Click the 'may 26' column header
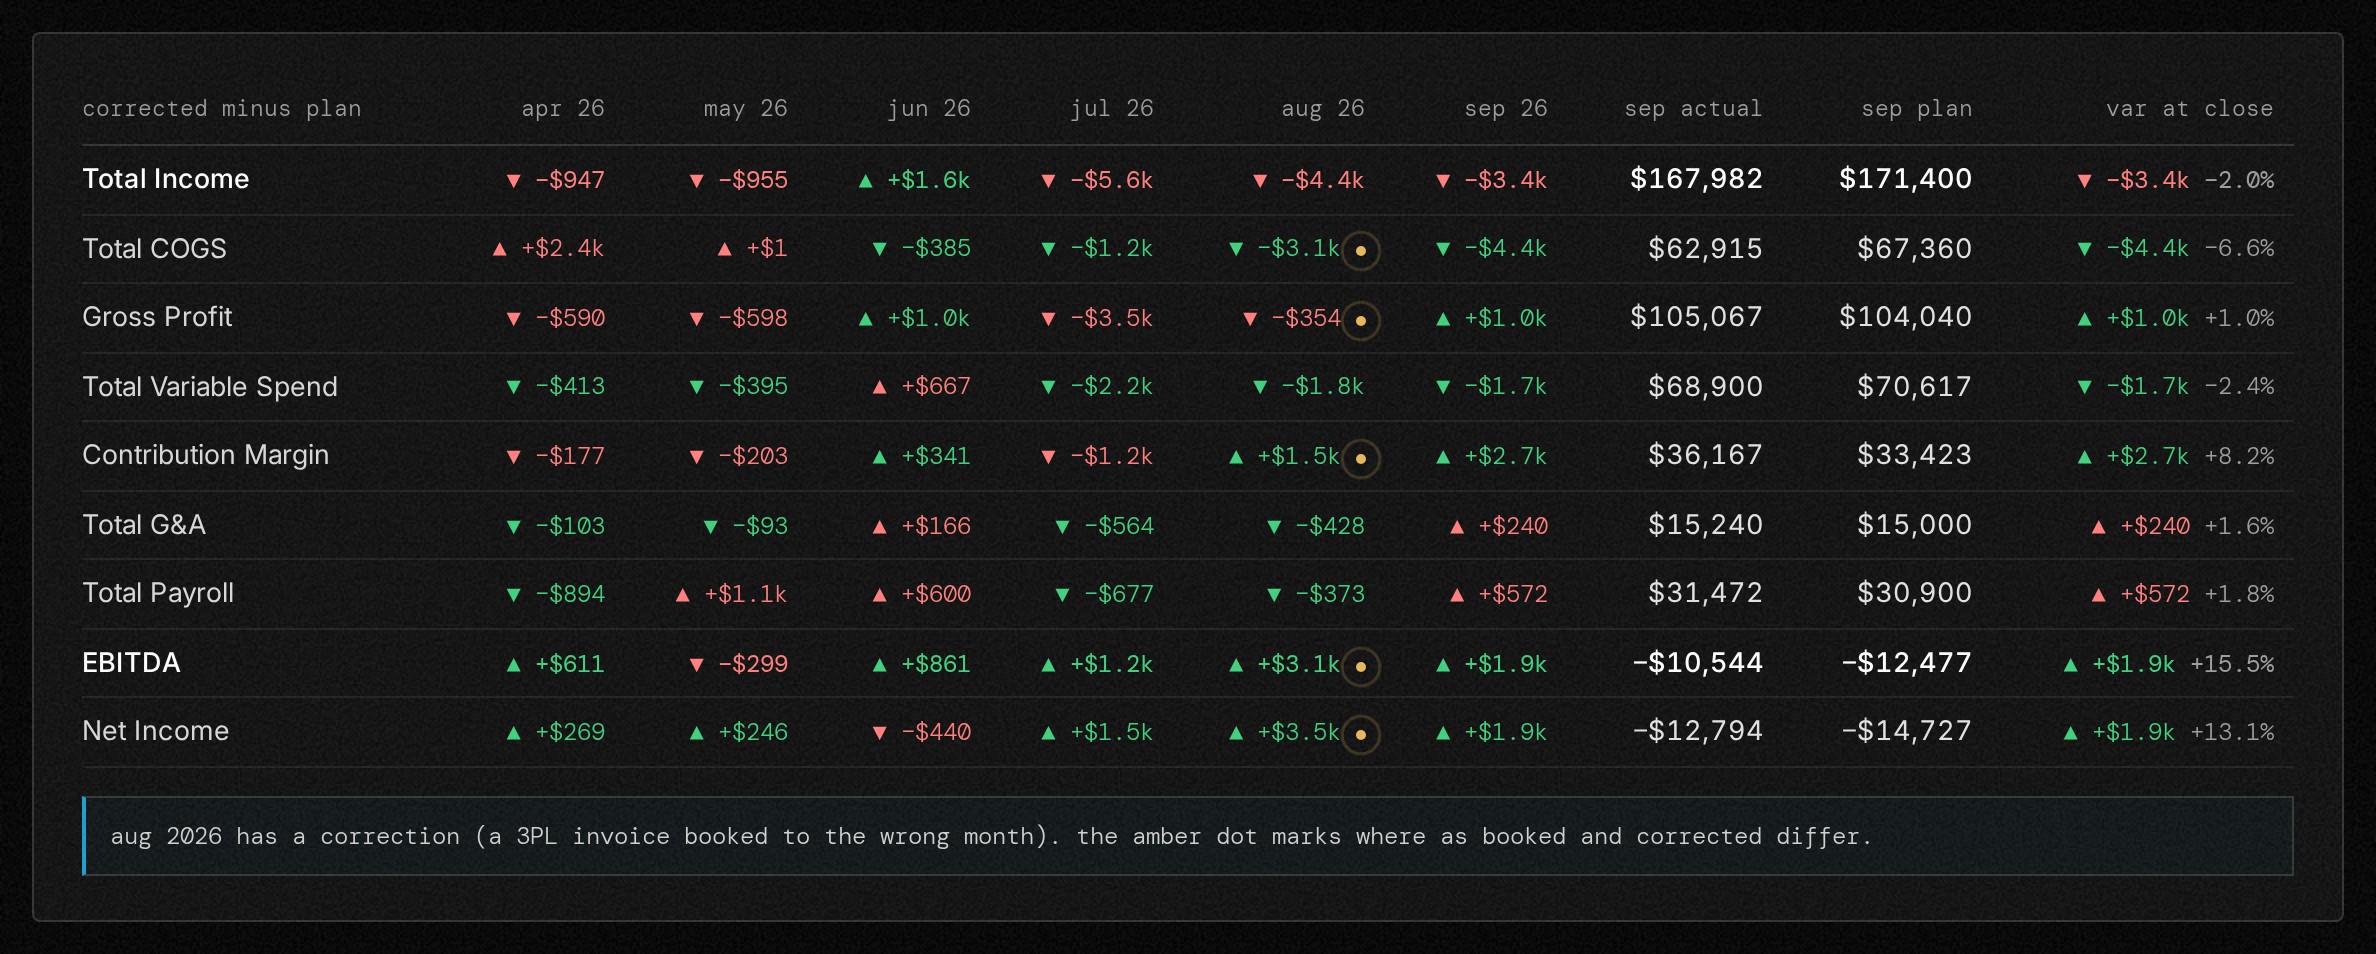2376x954 pixels. (745, 108)
